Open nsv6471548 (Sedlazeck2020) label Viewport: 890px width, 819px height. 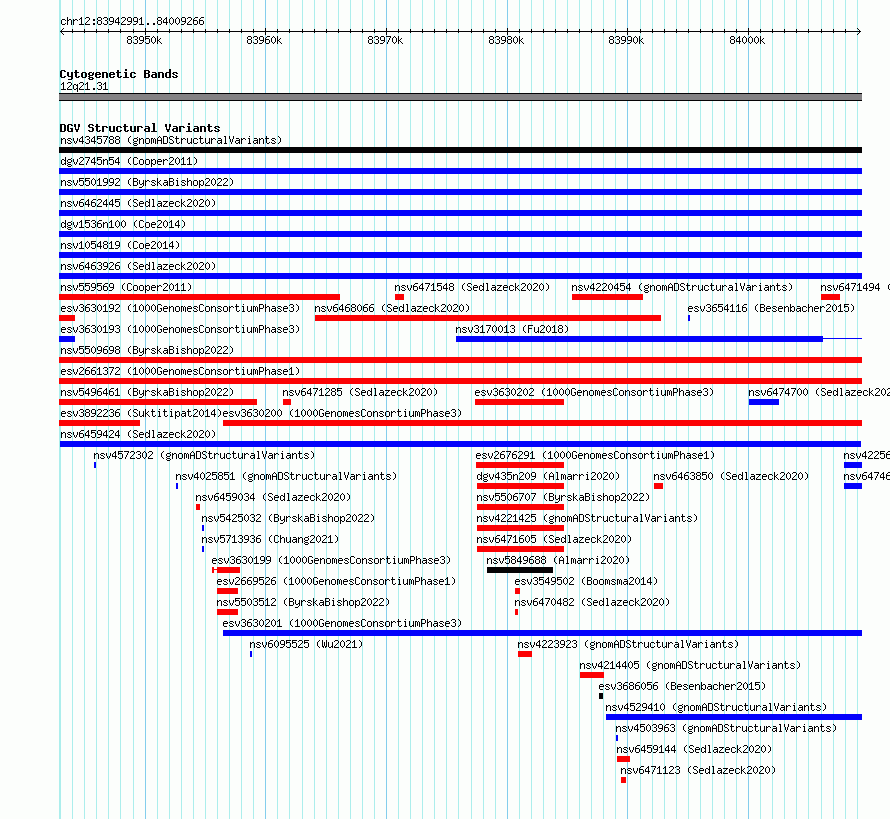pos(472,287)
